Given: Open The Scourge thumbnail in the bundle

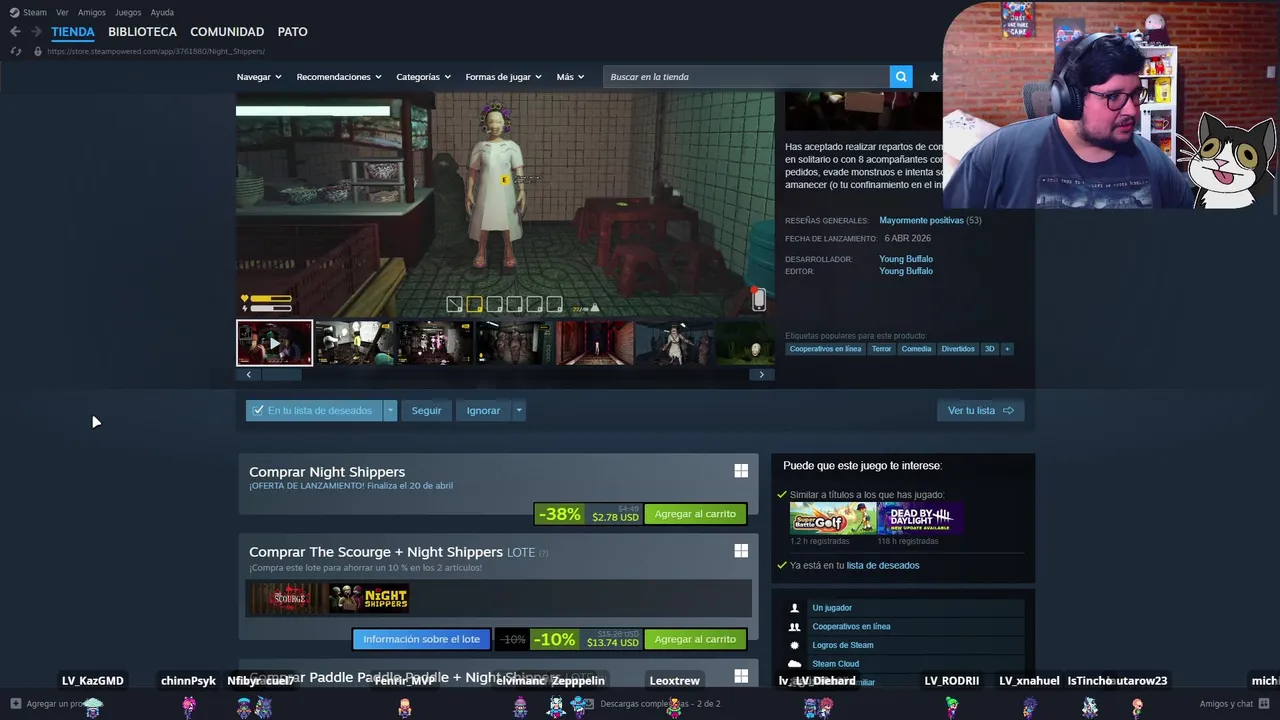Looking at the screenshot, I should coord(288,598).
